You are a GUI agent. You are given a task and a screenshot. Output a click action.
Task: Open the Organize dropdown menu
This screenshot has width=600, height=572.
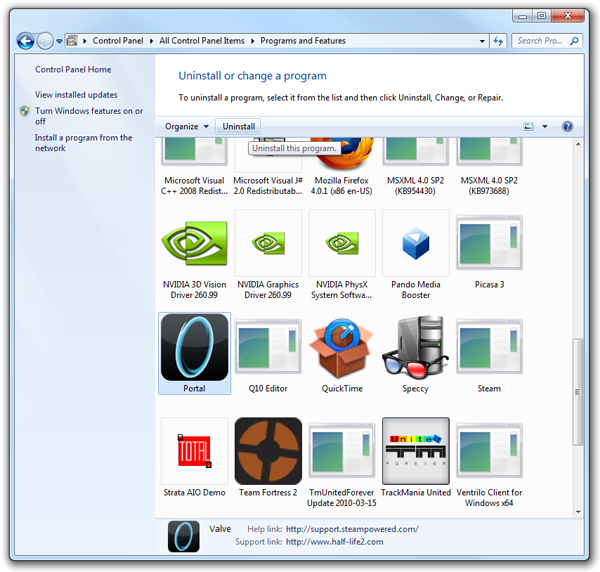(x=187, y=127)
